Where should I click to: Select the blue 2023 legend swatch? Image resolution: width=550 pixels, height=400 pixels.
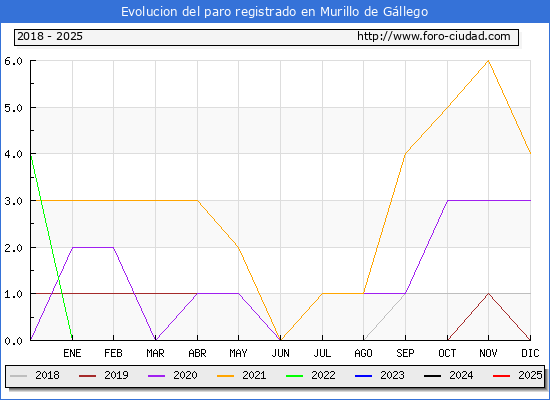(x=364, y=376)
